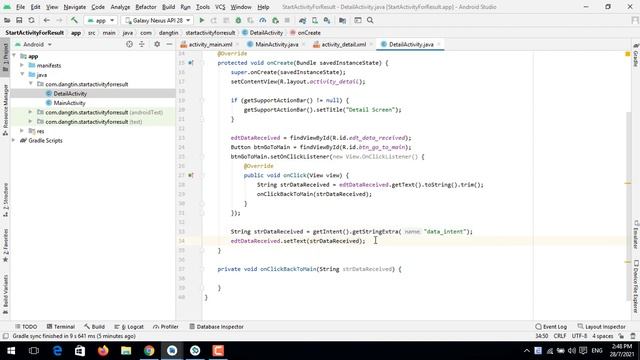
Task: Open Firefox from Windows taskbar
Action: (x=103, y=351)
